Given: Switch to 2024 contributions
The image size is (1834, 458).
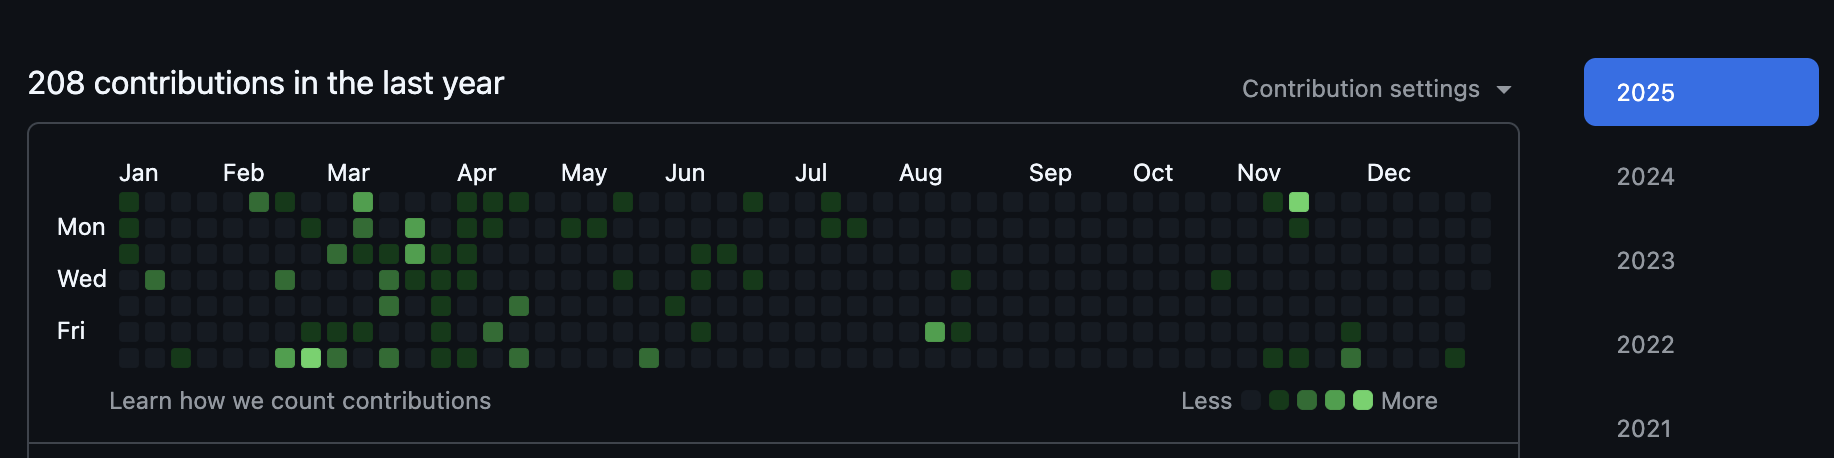Looking at the screenshot, I should [1645, 177].
